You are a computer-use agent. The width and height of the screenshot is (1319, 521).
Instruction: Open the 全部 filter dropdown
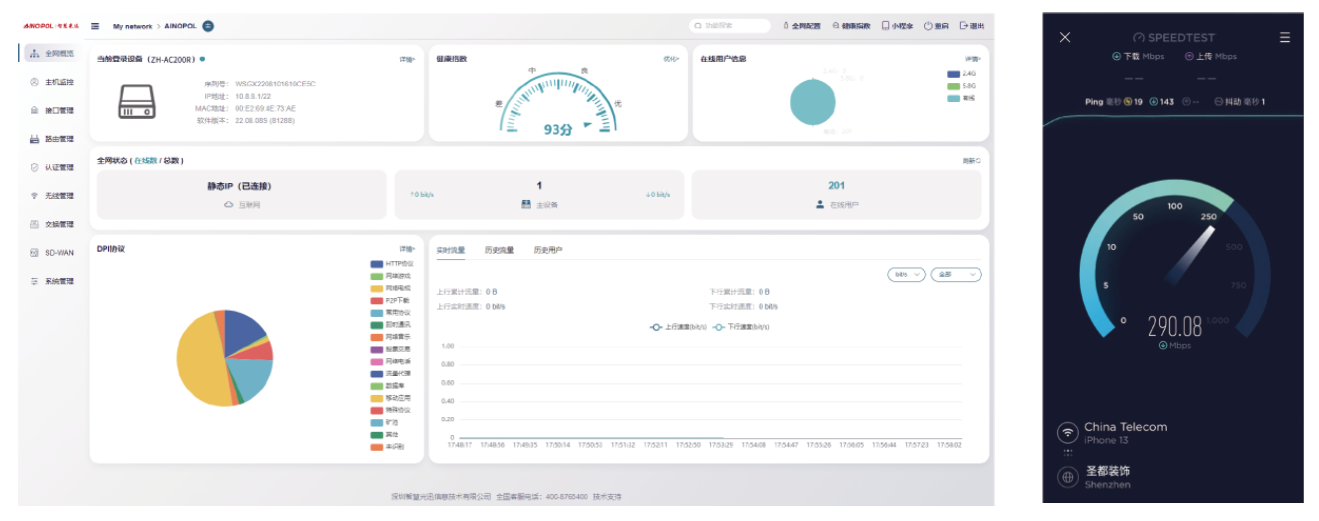[955, 274]
